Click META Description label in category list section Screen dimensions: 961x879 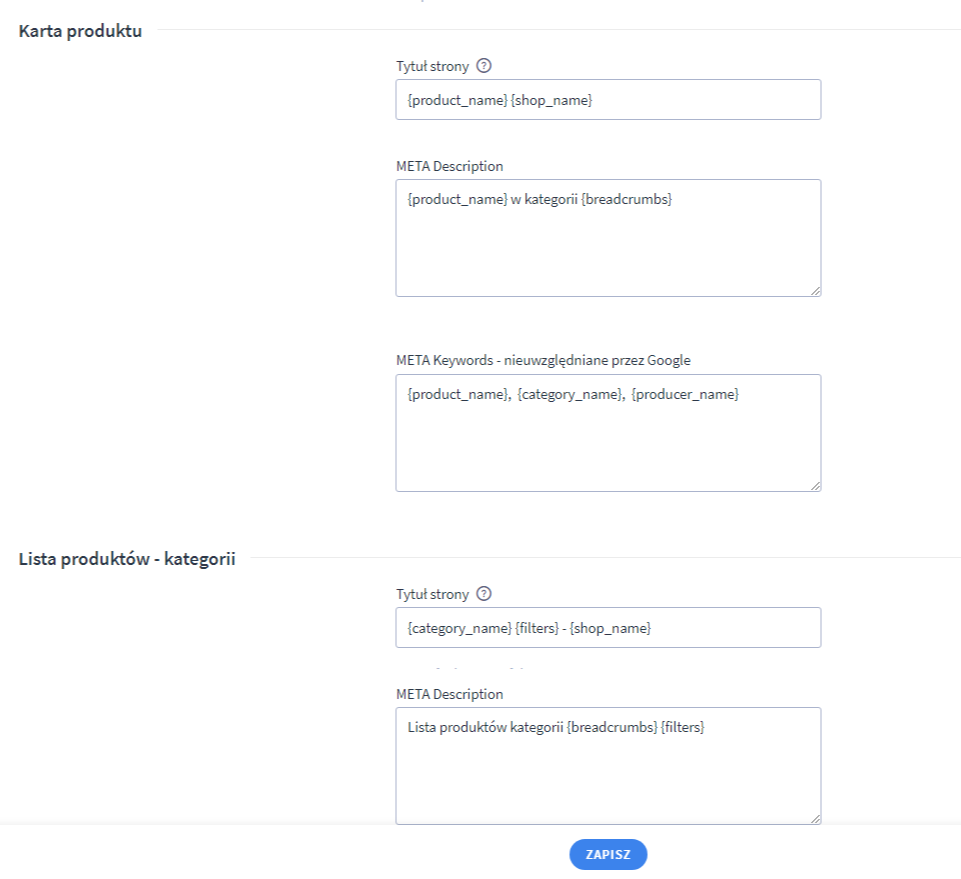pyautogui.click(x=449, y=694)
